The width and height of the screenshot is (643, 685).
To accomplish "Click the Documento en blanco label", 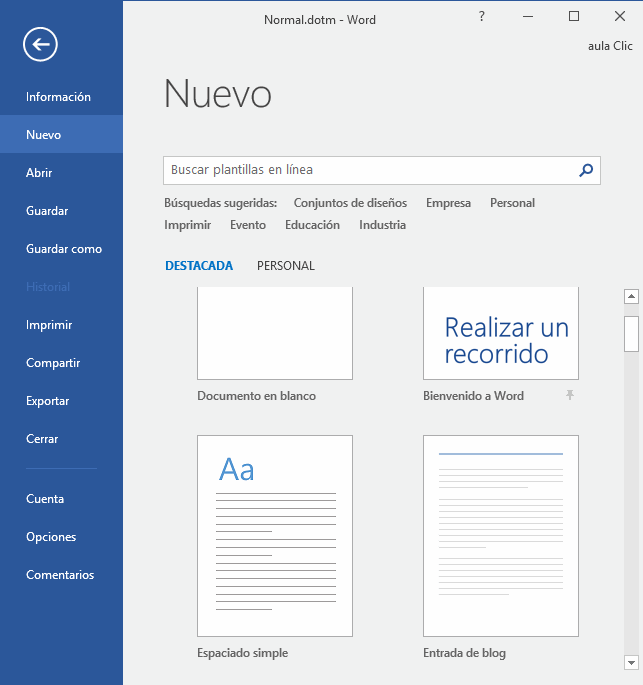I will (256, 396).
